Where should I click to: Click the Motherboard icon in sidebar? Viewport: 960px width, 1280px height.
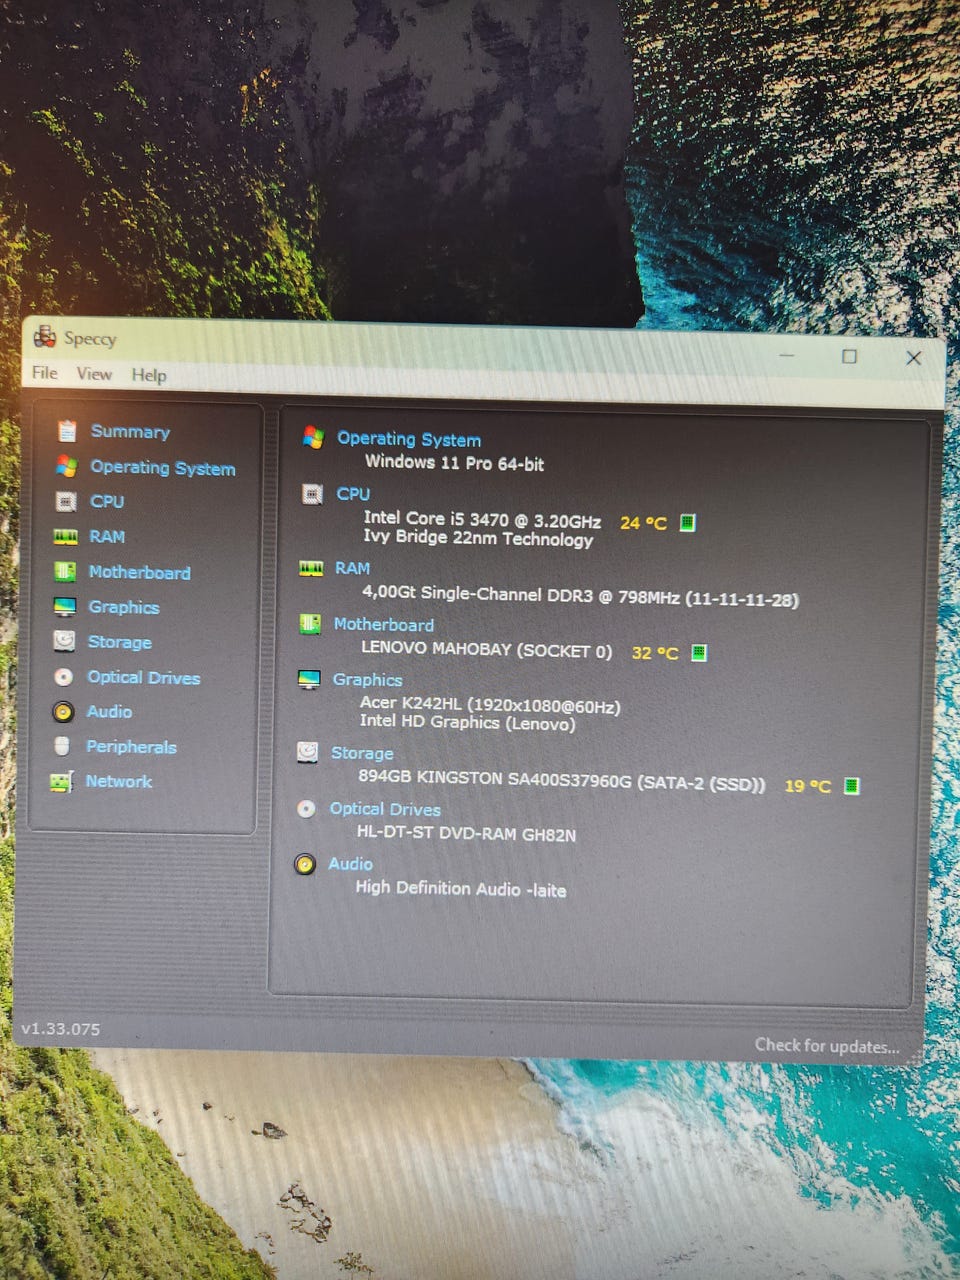[65, 572]
